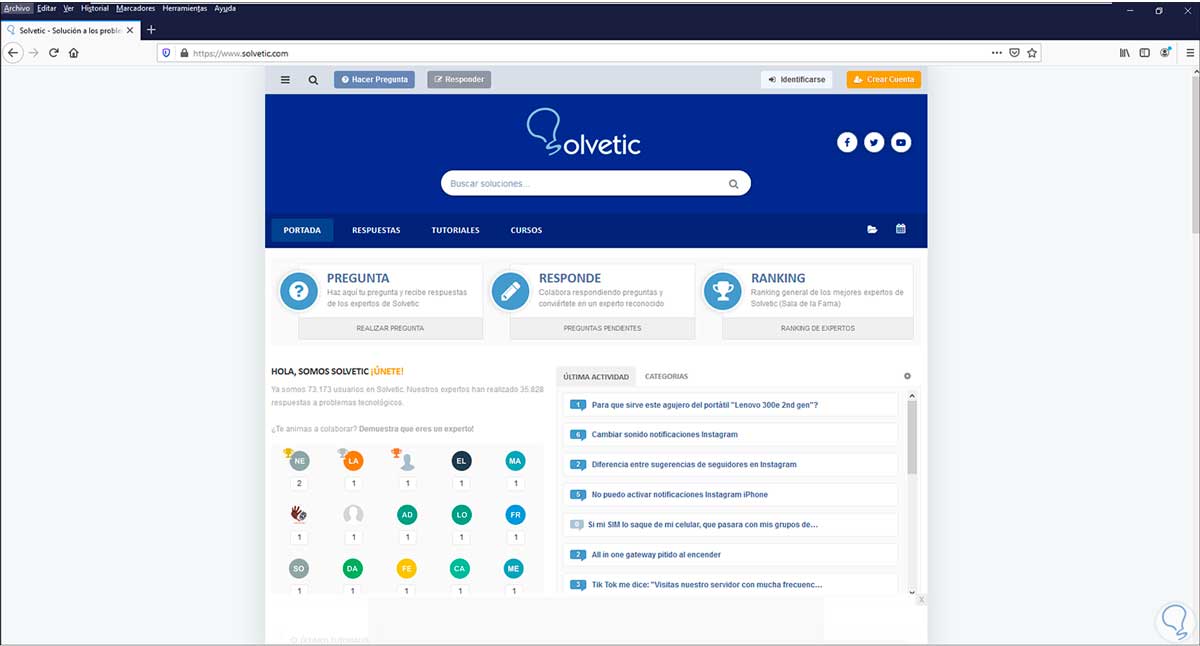
Task: Switch to the ÚLTIMA ACTIVIDAD tab
Action: coord(596,377)
